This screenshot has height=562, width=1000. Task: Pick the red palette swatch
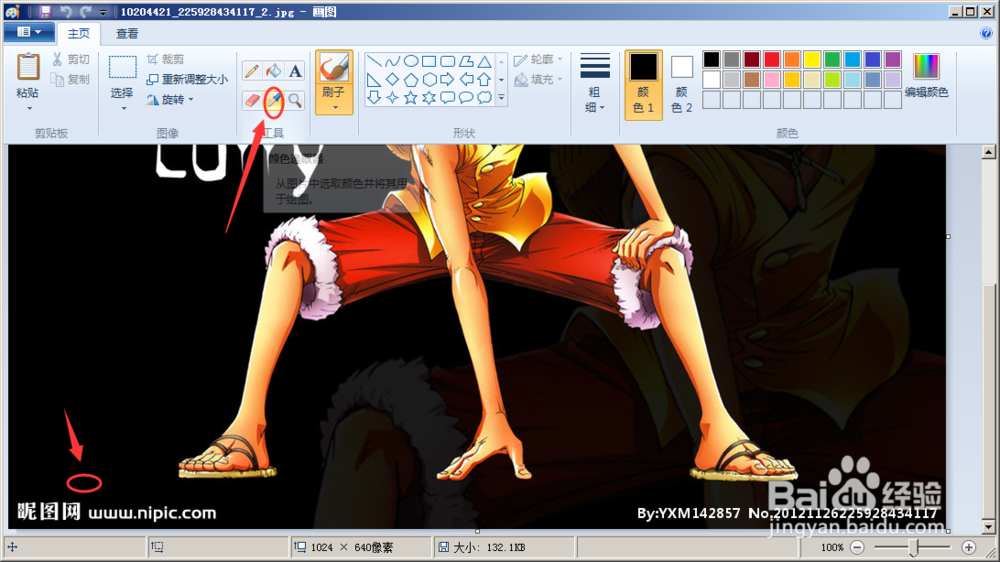[772, 59]
